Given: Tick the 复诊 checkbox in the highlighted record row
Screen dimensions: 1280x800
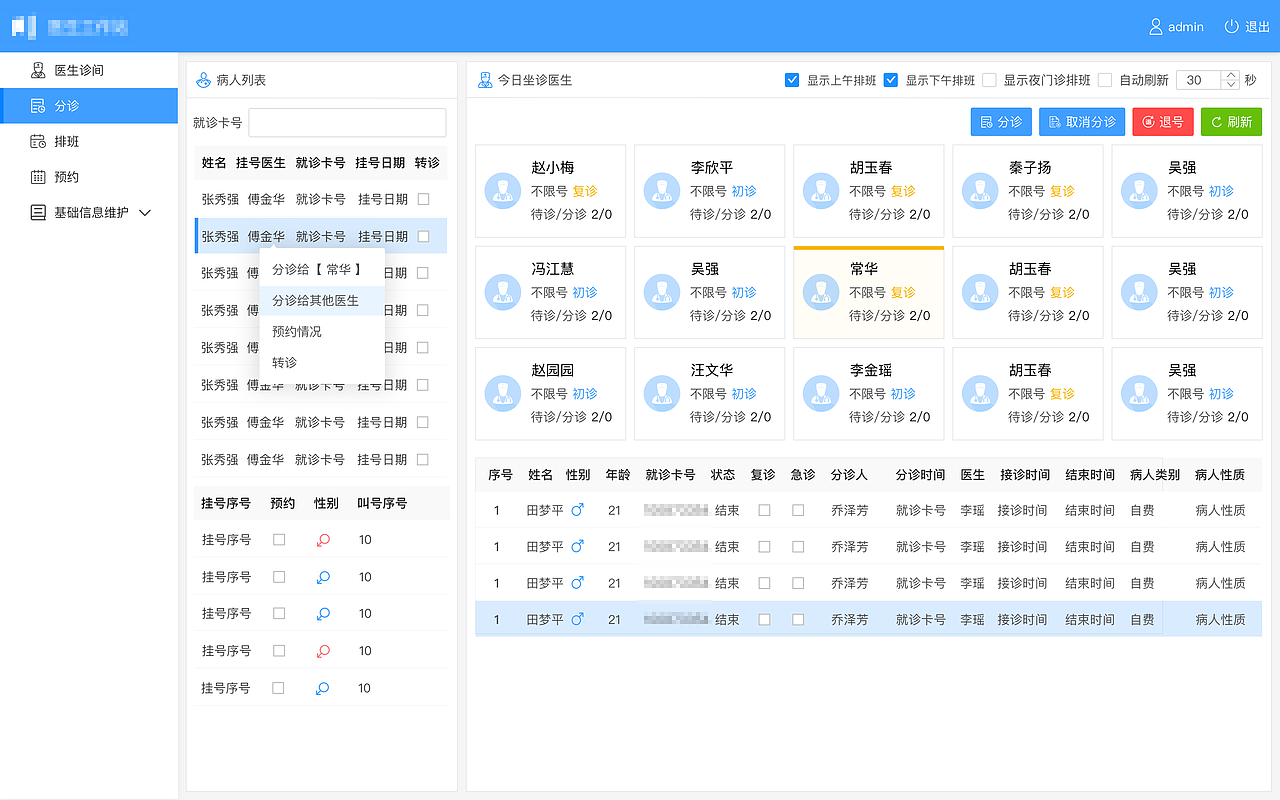Looking at the screenshot, I should coord(764,619).
